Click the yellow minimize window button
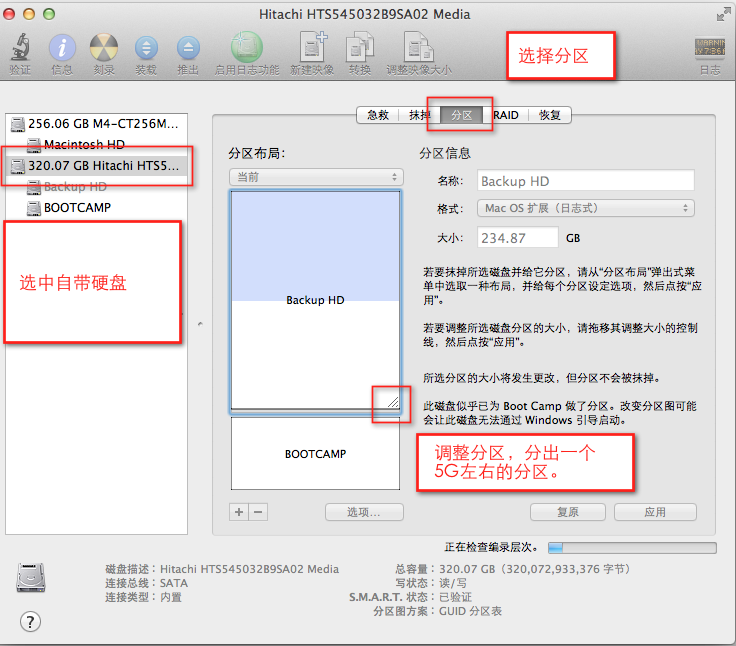 pyautogui.click(x=29, y=14)
